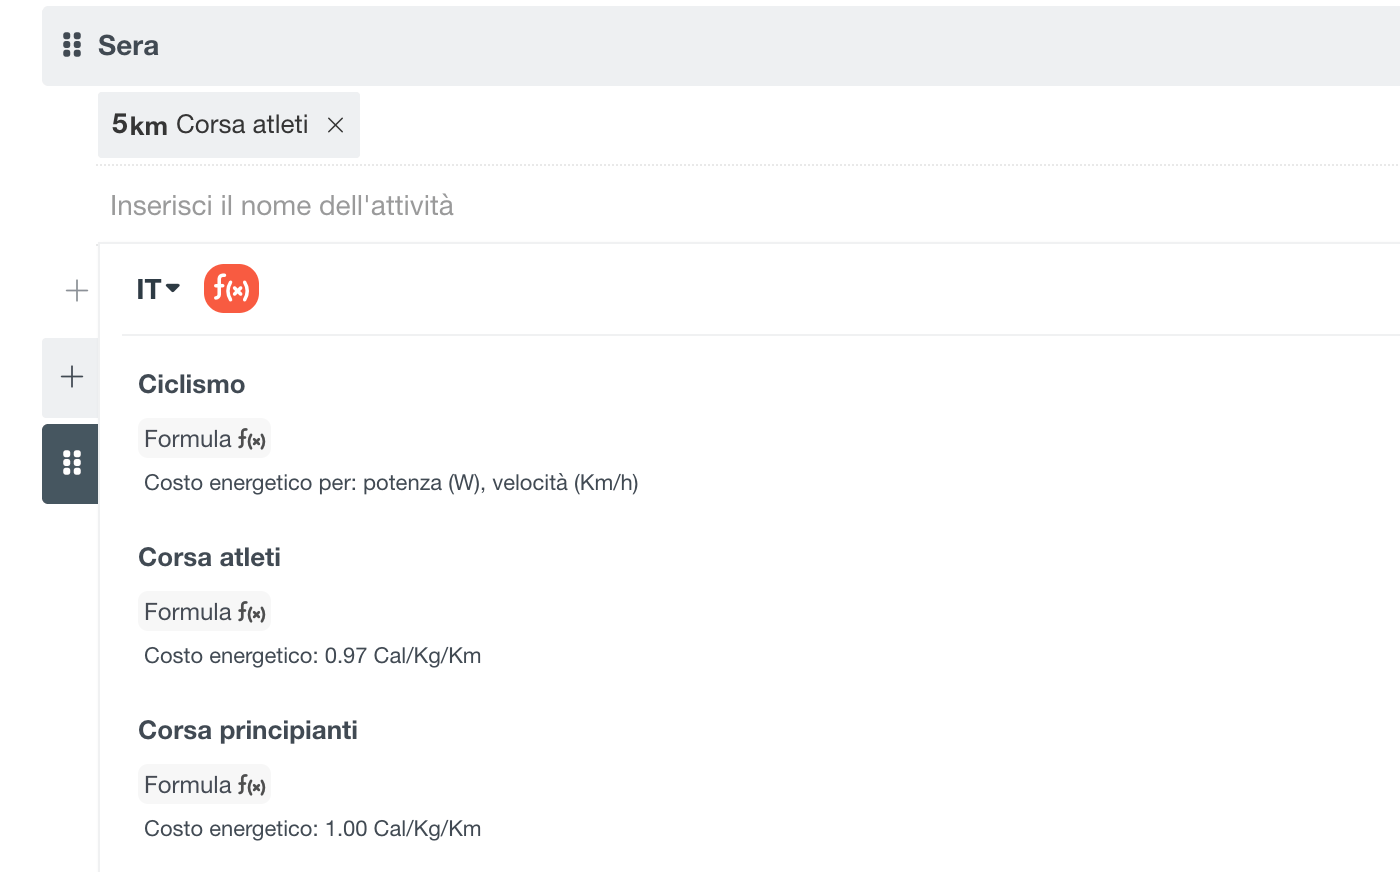This screenshot has height=872, width=1400.
Task: Click the 1.00 Cal/Kg/Km cost description
Action: [312, 829]
